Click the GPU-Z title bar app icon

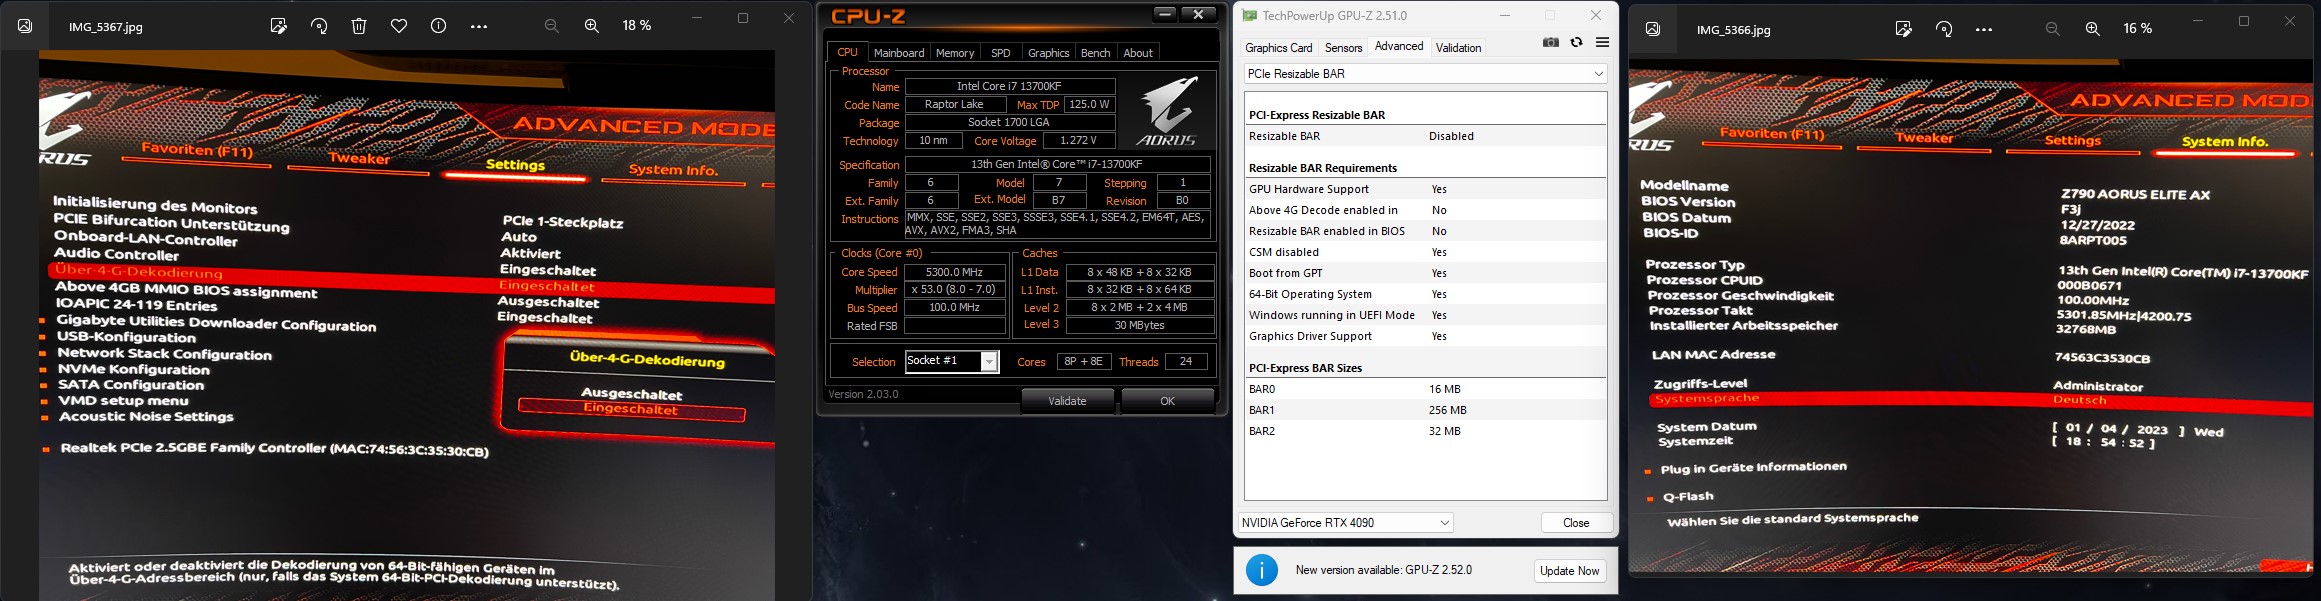(x=1250, y=15)
